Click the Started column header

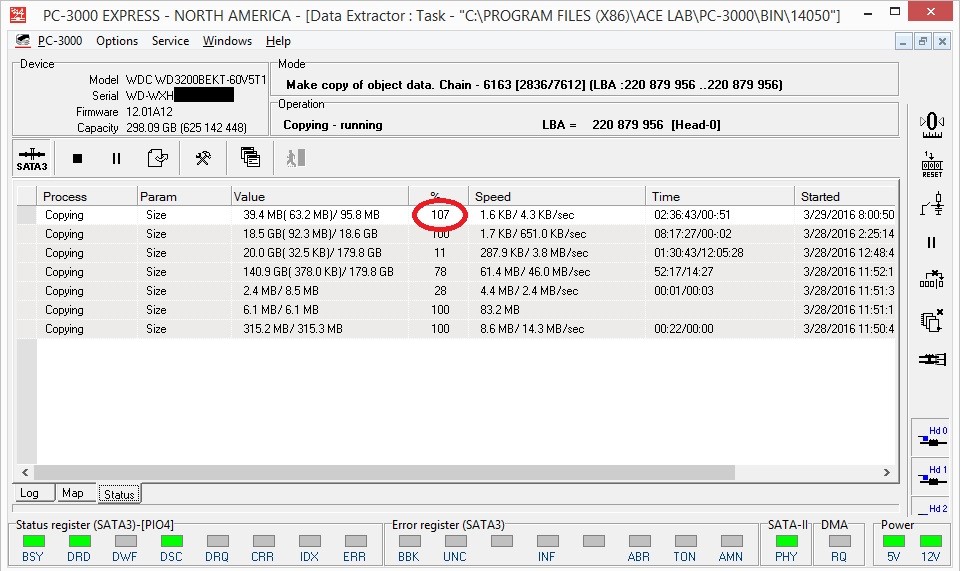(845, 197)
